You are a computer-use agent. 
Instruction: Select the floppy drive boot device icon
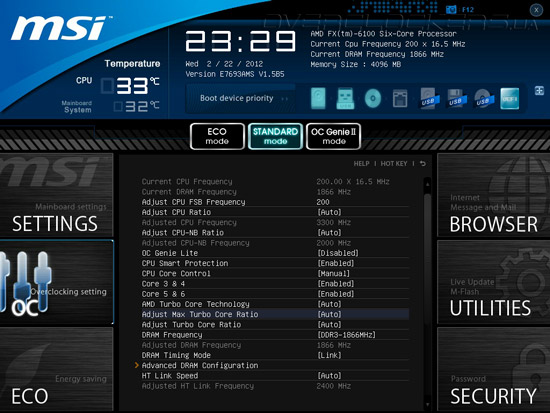click(x=400, y=98)
